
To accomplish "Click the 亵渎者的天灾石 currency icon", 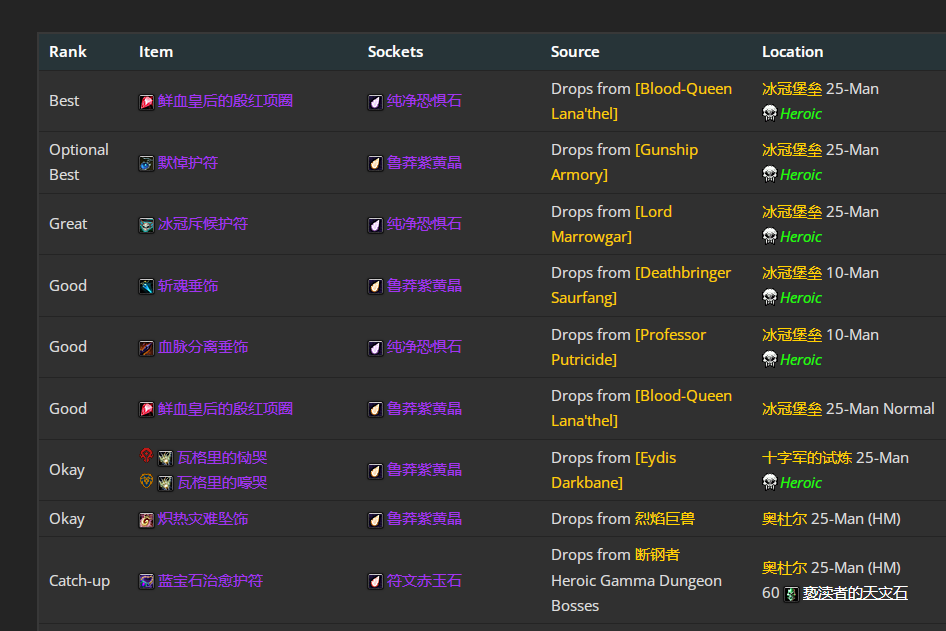I will click(792, 594).
